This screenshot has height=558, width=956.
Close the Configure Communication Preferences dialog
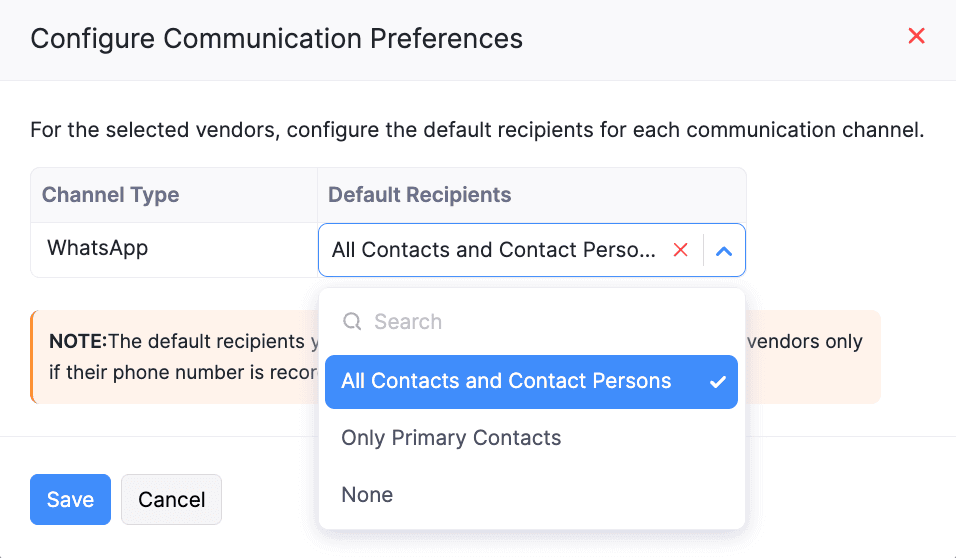[916, 37]
